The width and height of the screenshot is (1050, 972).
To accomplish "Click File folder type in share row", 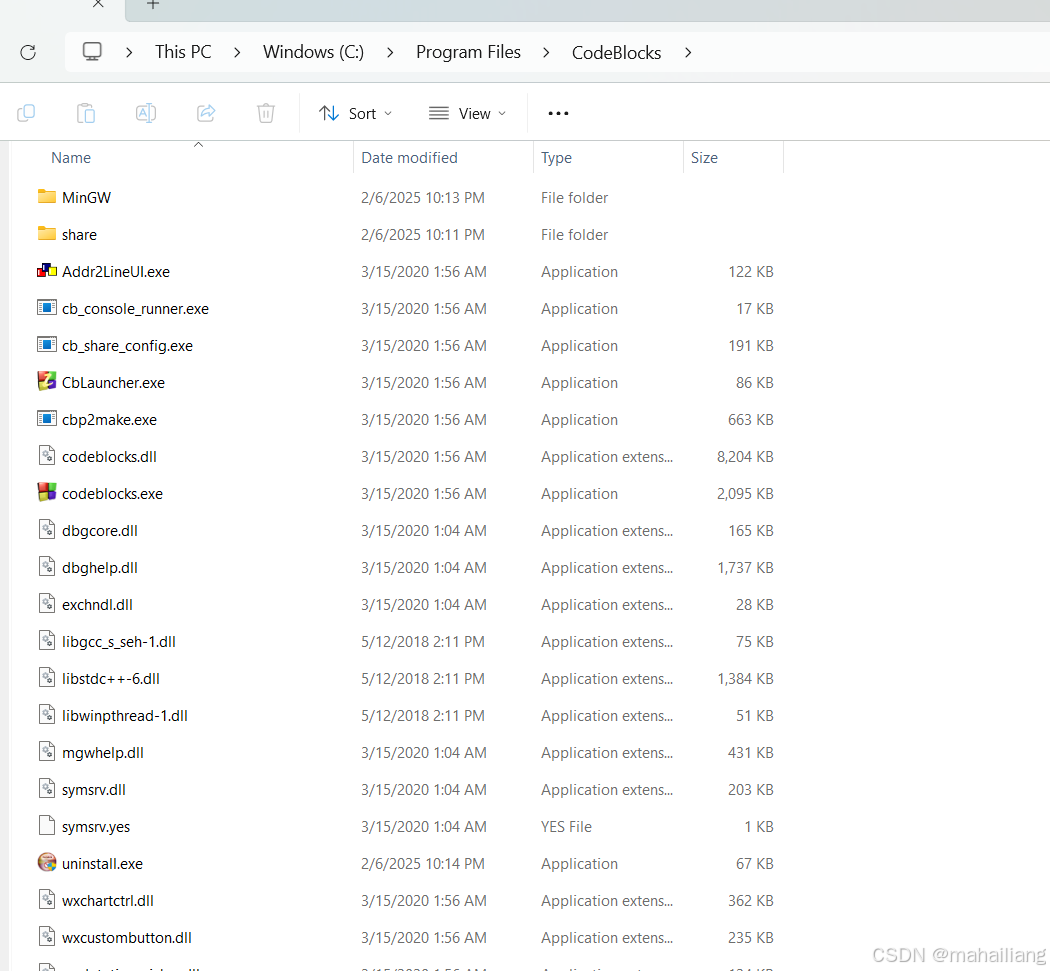I will click(575, 234).
